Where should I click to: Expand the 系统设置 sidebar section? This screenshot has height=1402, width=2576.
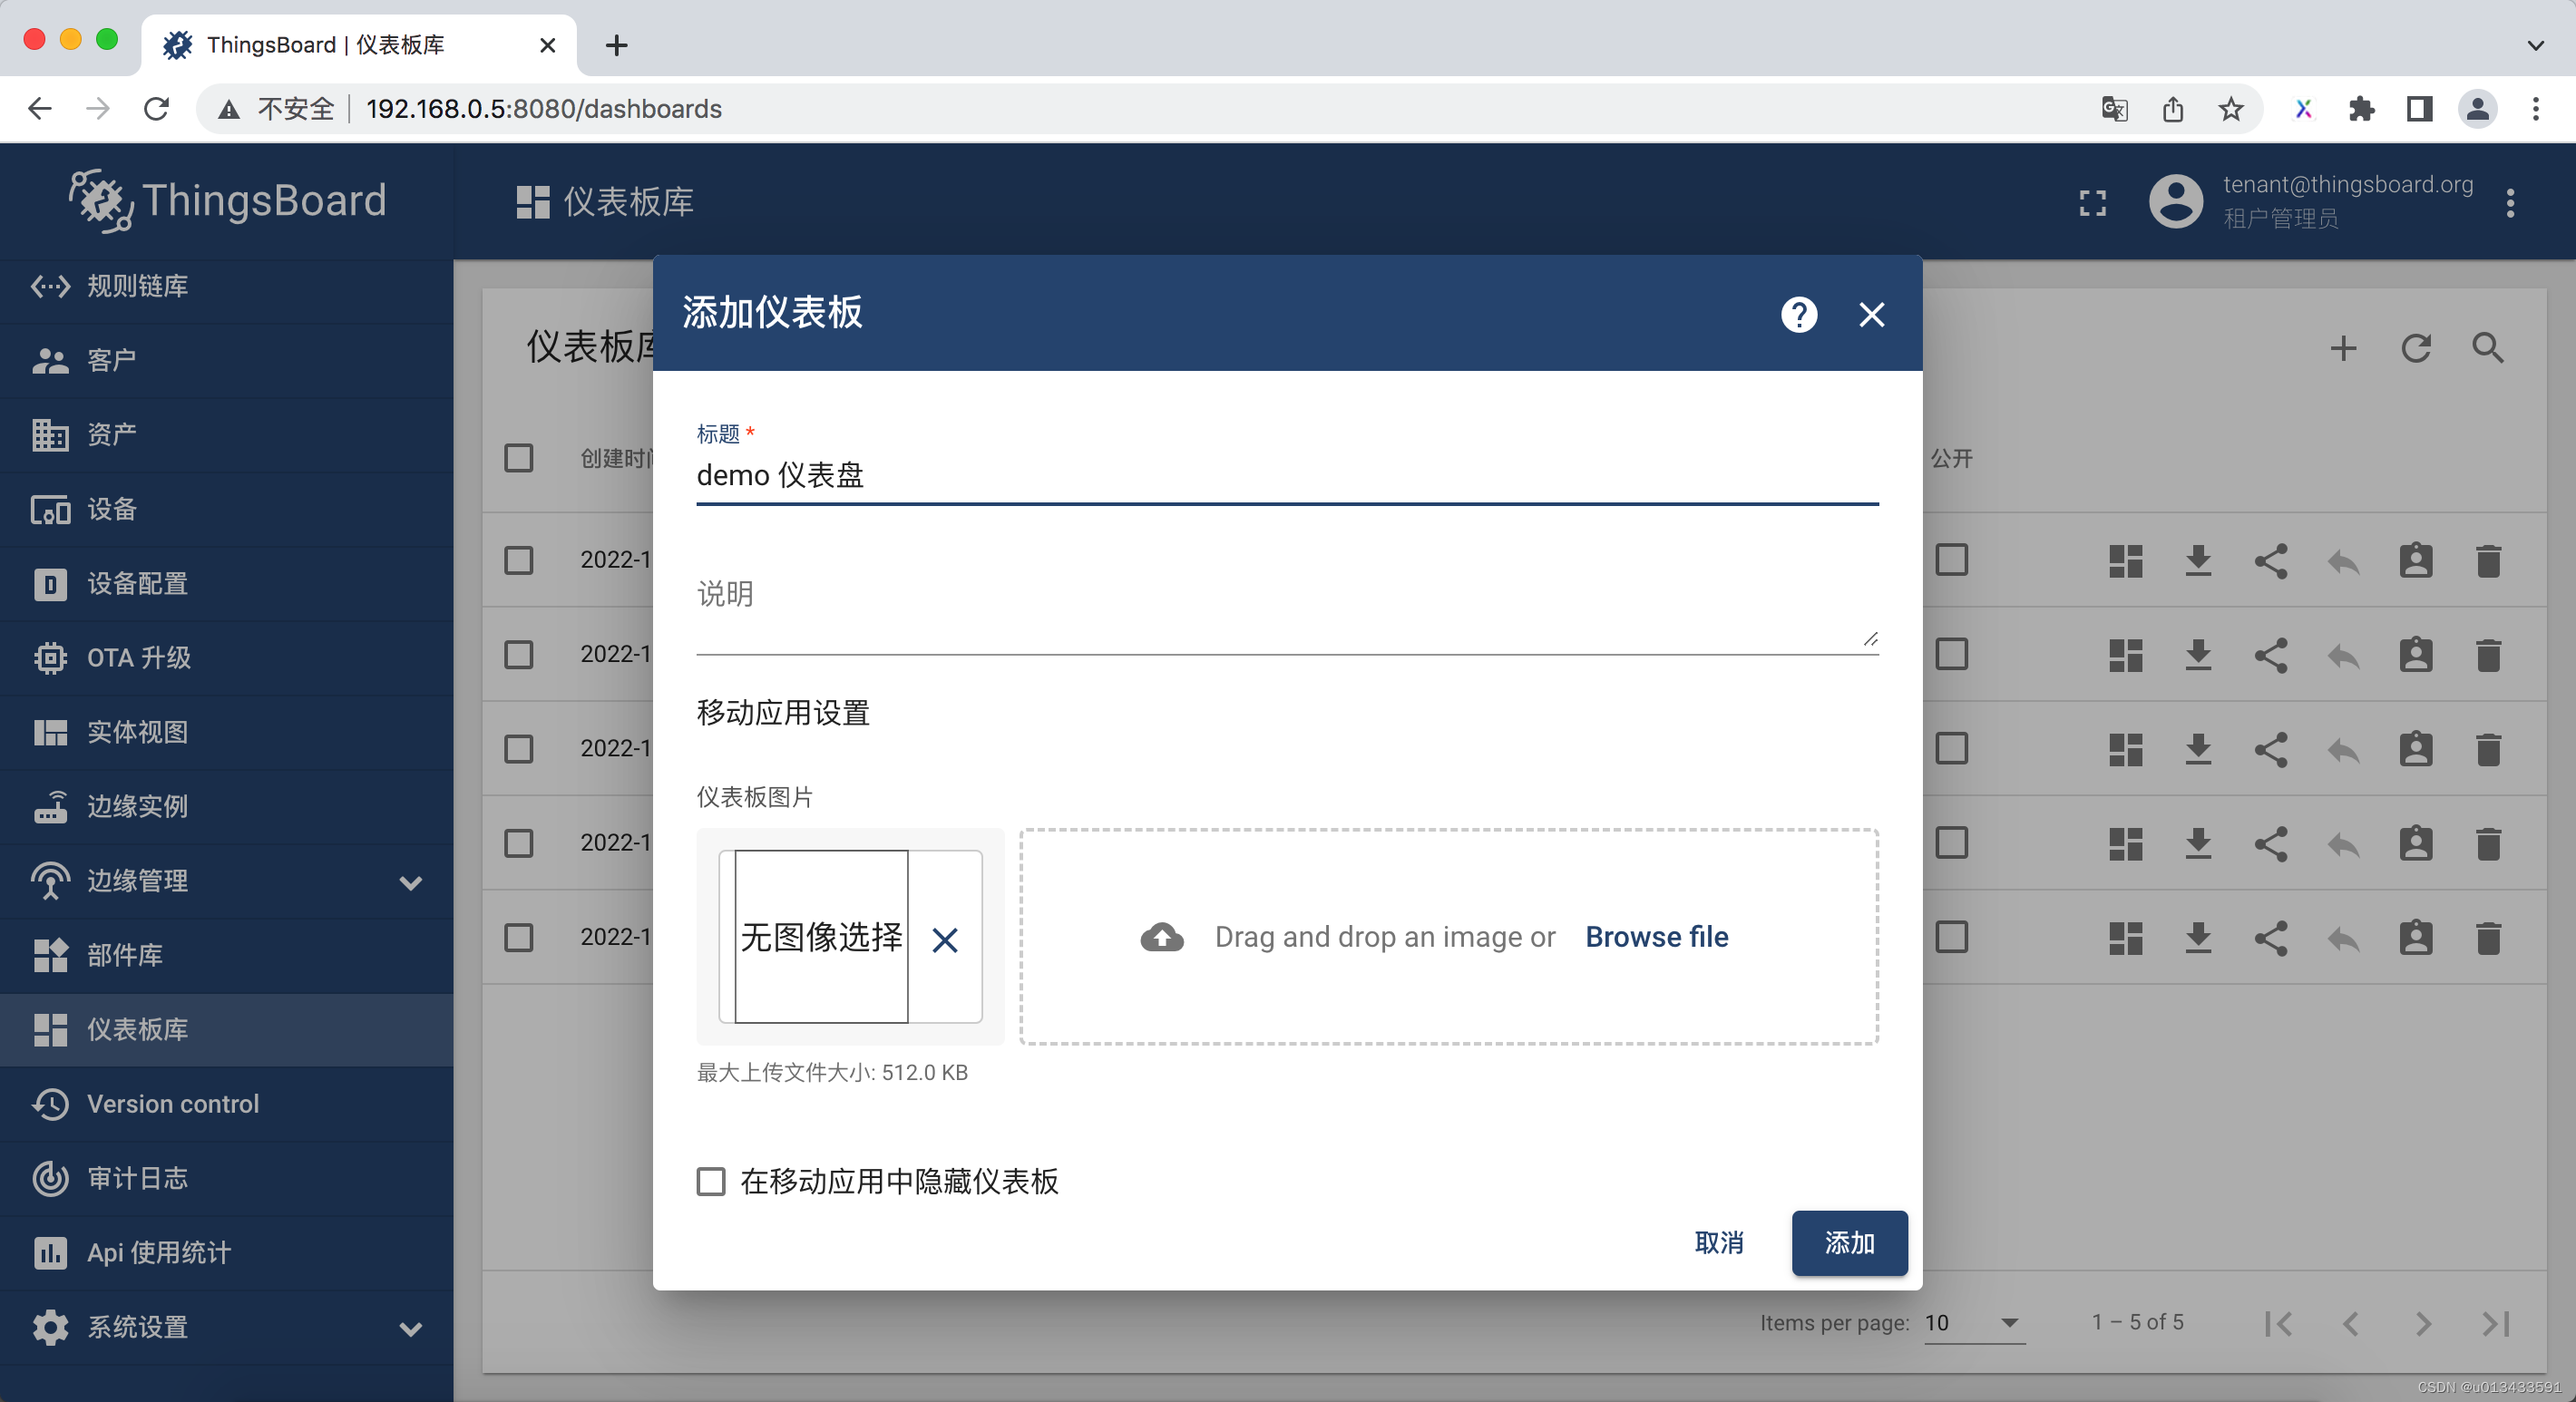226,1327
